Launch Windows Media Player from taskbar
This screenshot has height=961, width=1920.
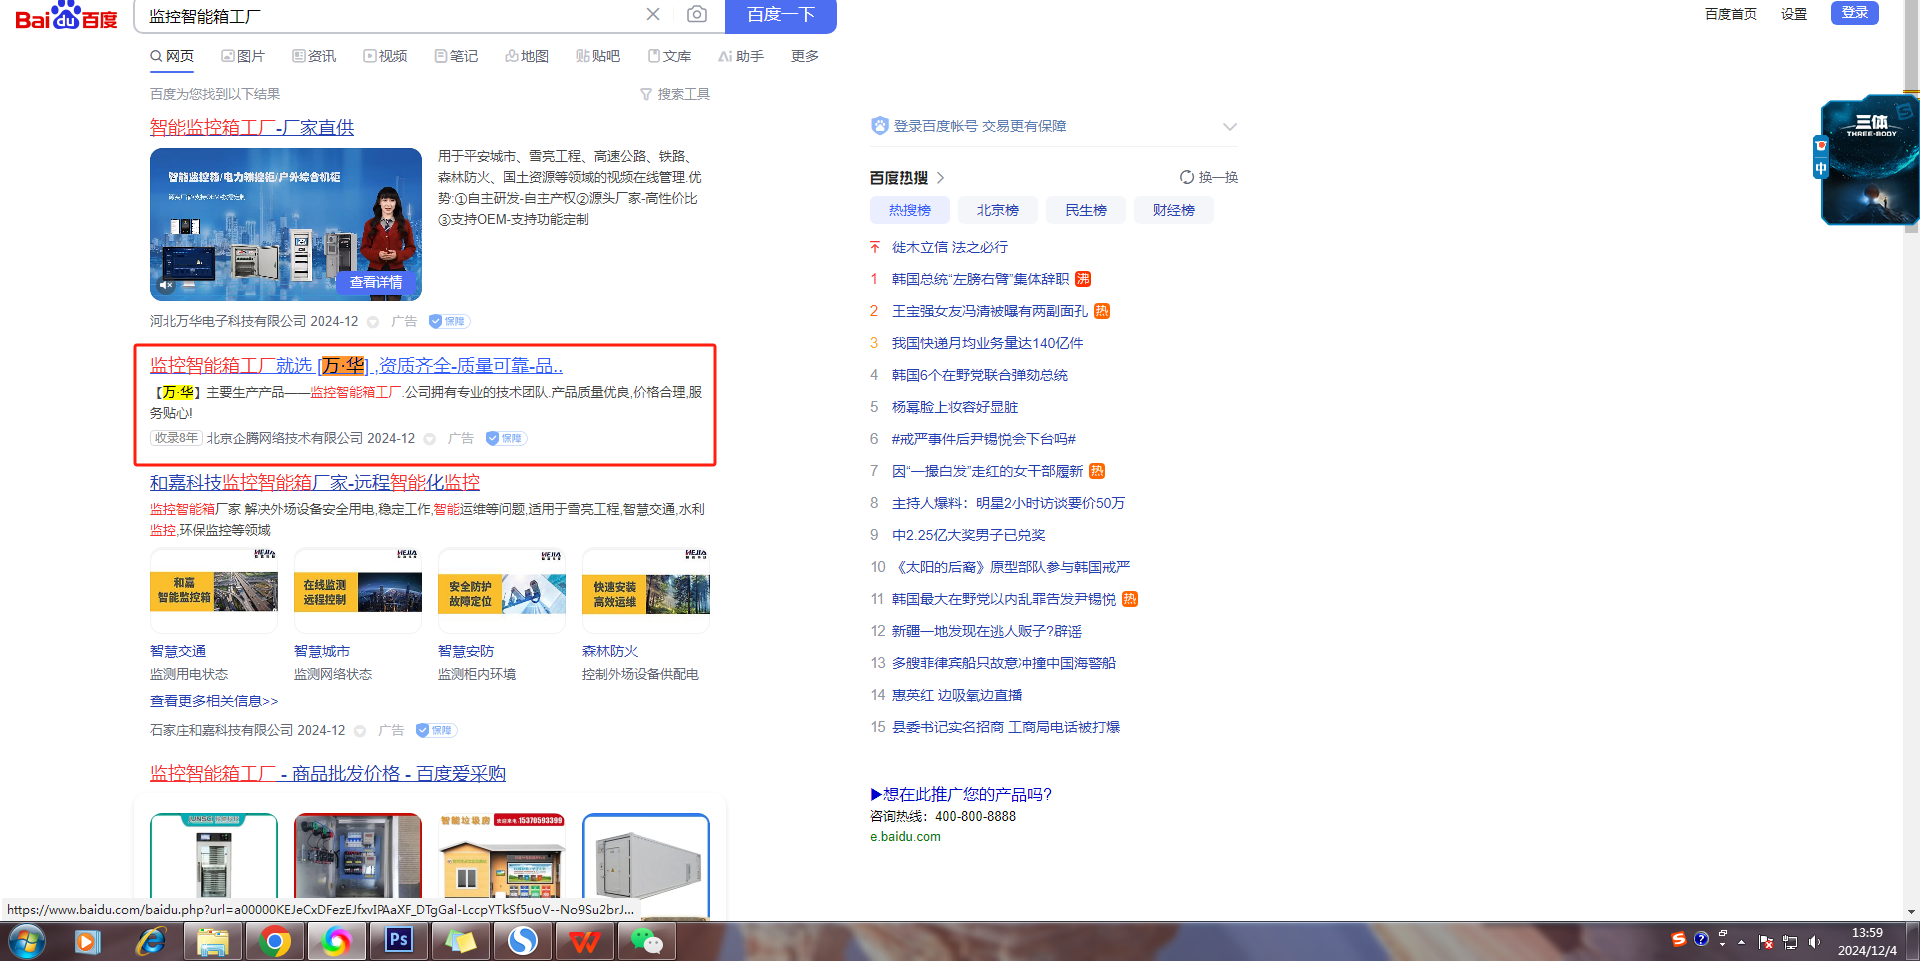tap(87, 941)
